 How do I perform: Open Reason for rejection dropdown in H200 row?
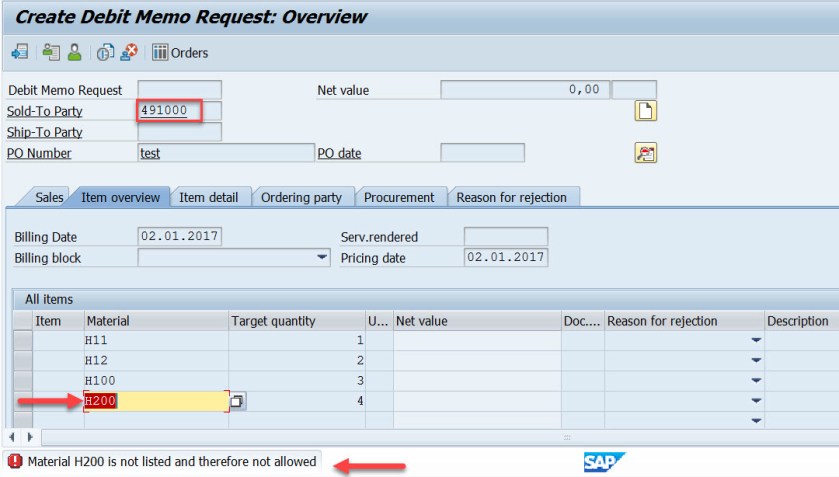(x=756, y=401)
